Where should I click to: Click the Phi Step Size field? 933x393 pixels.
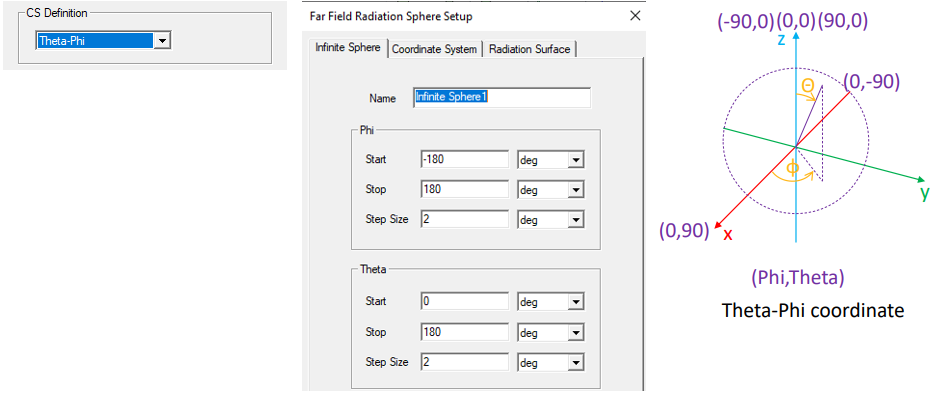465,219
